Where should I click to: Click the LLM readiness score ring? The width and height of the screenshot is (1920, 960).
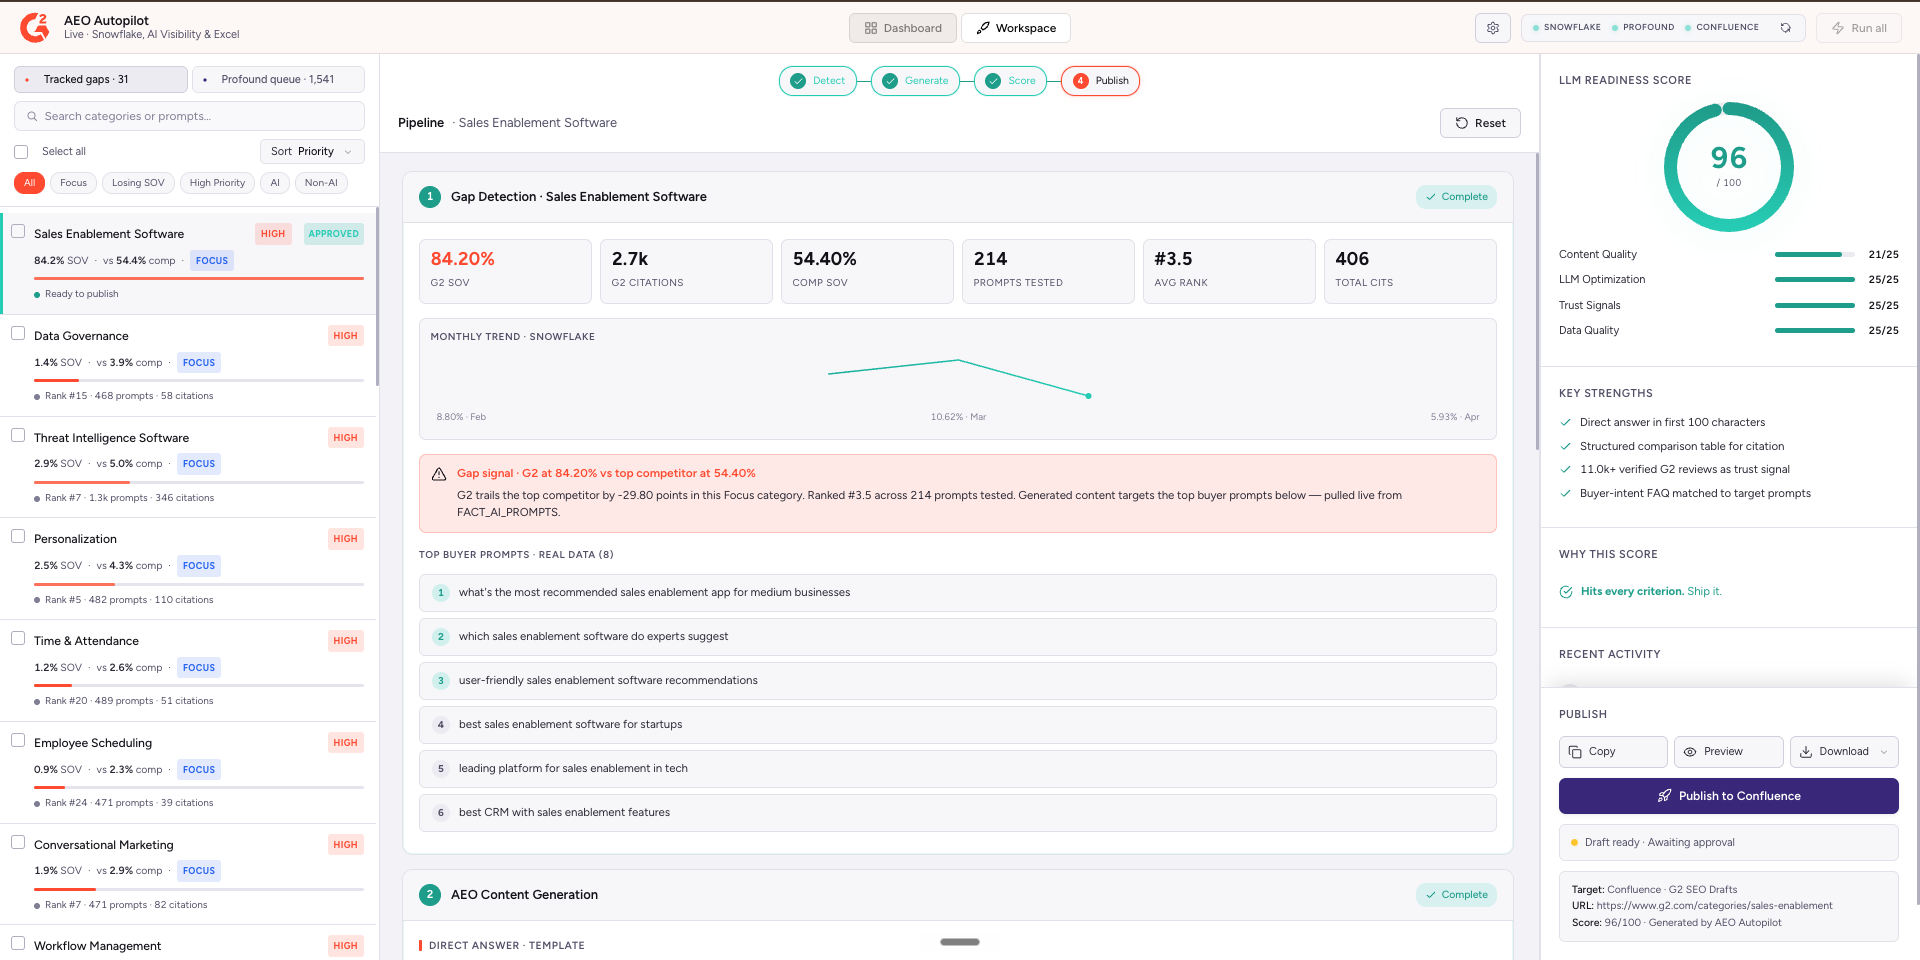click(1728, 167)
